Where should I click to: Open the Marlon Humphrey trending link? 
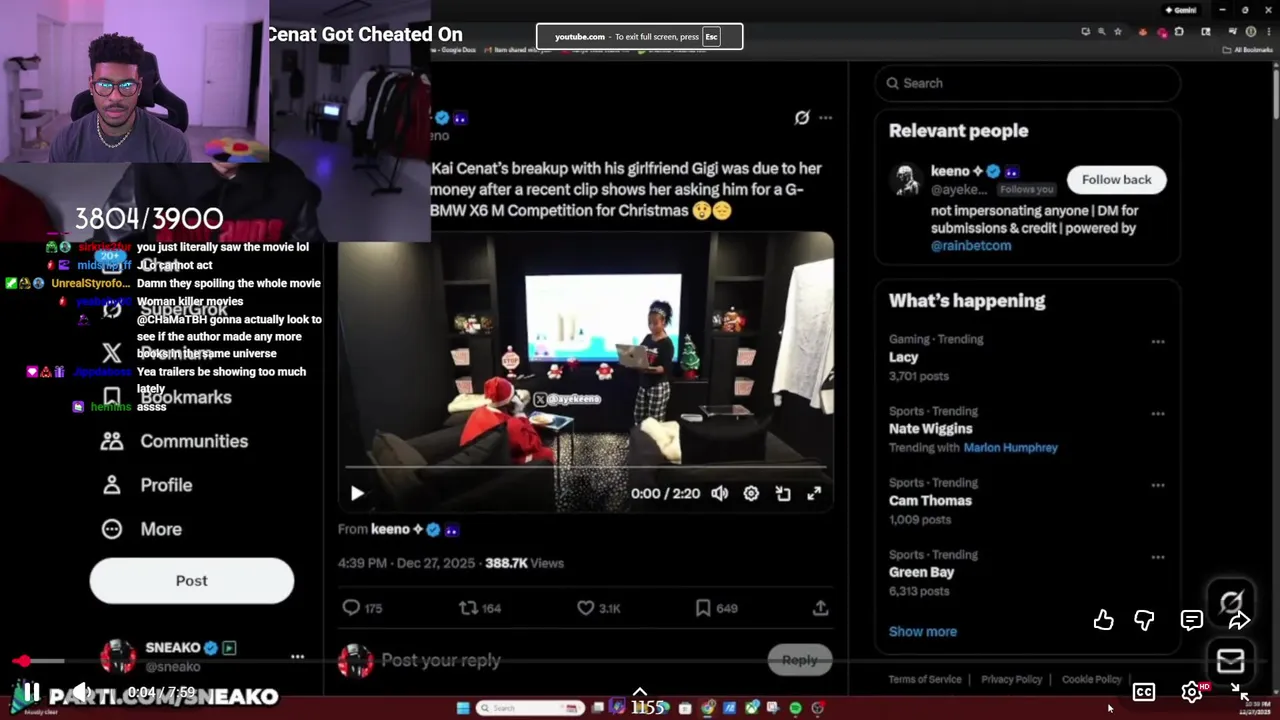(1010, 447)
